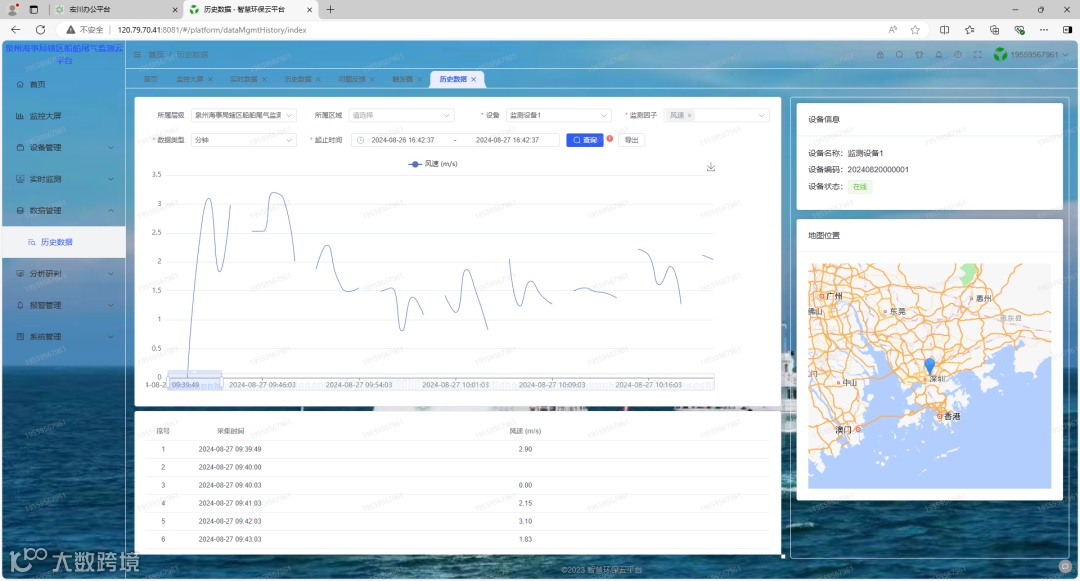Click the end date 2024-08-27 16:42:37
The width and height of the screenshot is (1080, 581).
[507, 140]
